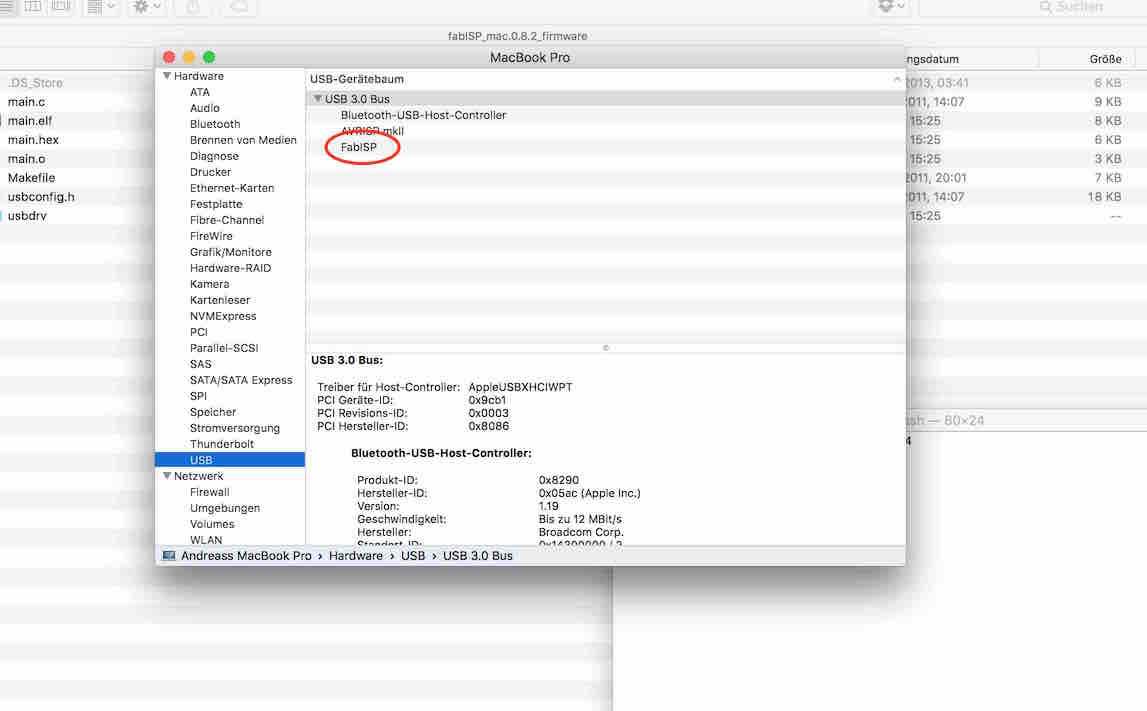Image resolution: width=1147 pixels, height=711 pixels.
Task: Open NVMExpress category
Action: click(223, 317)
